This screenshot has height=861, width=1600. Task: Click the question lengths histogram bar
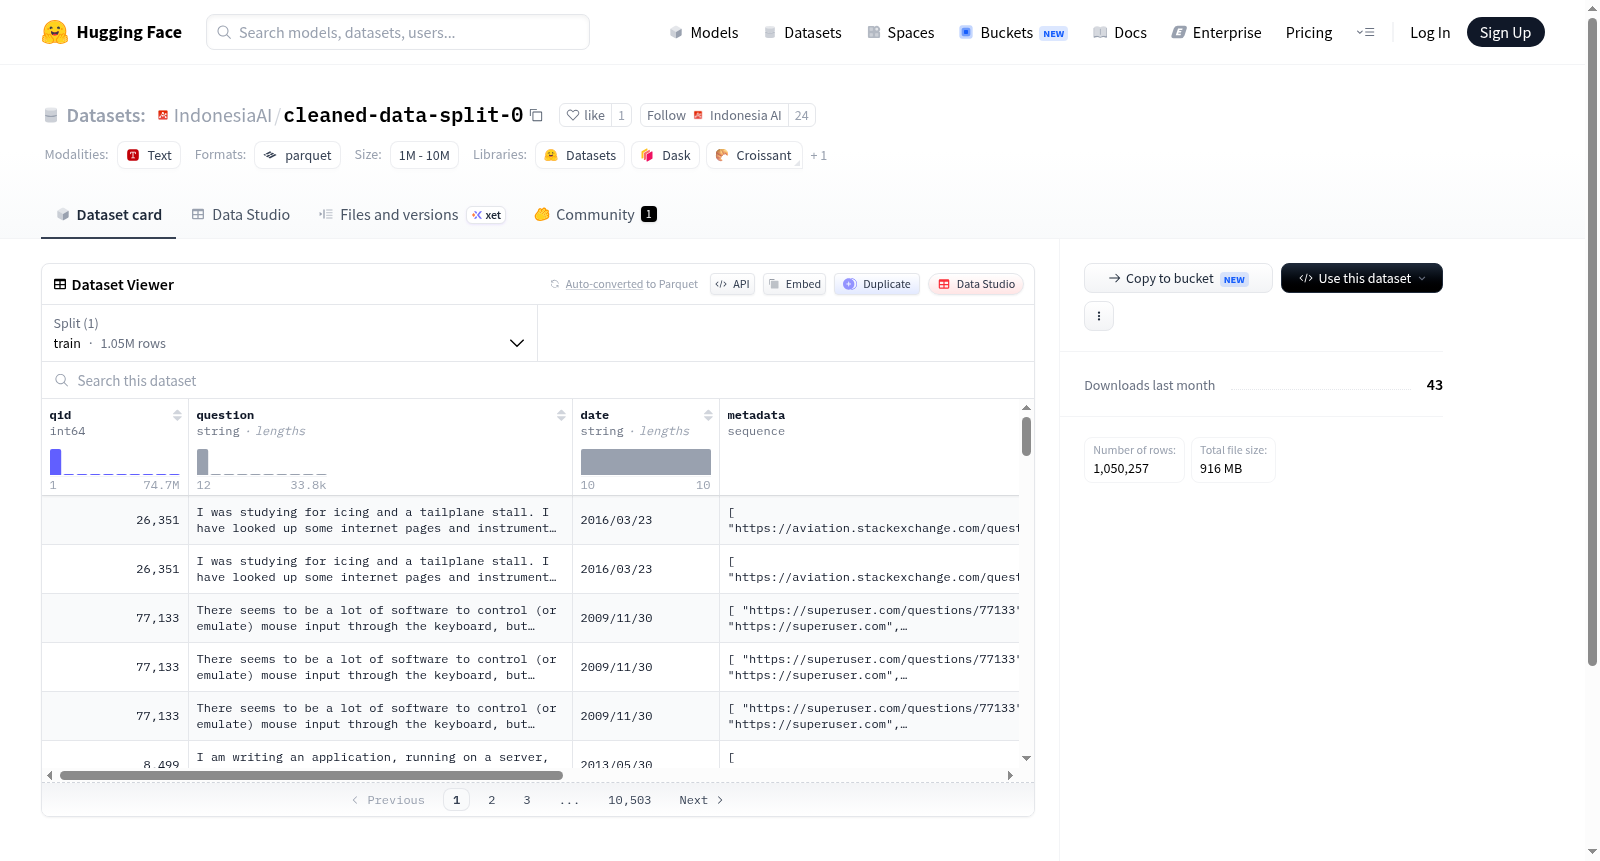pos(203,462)
